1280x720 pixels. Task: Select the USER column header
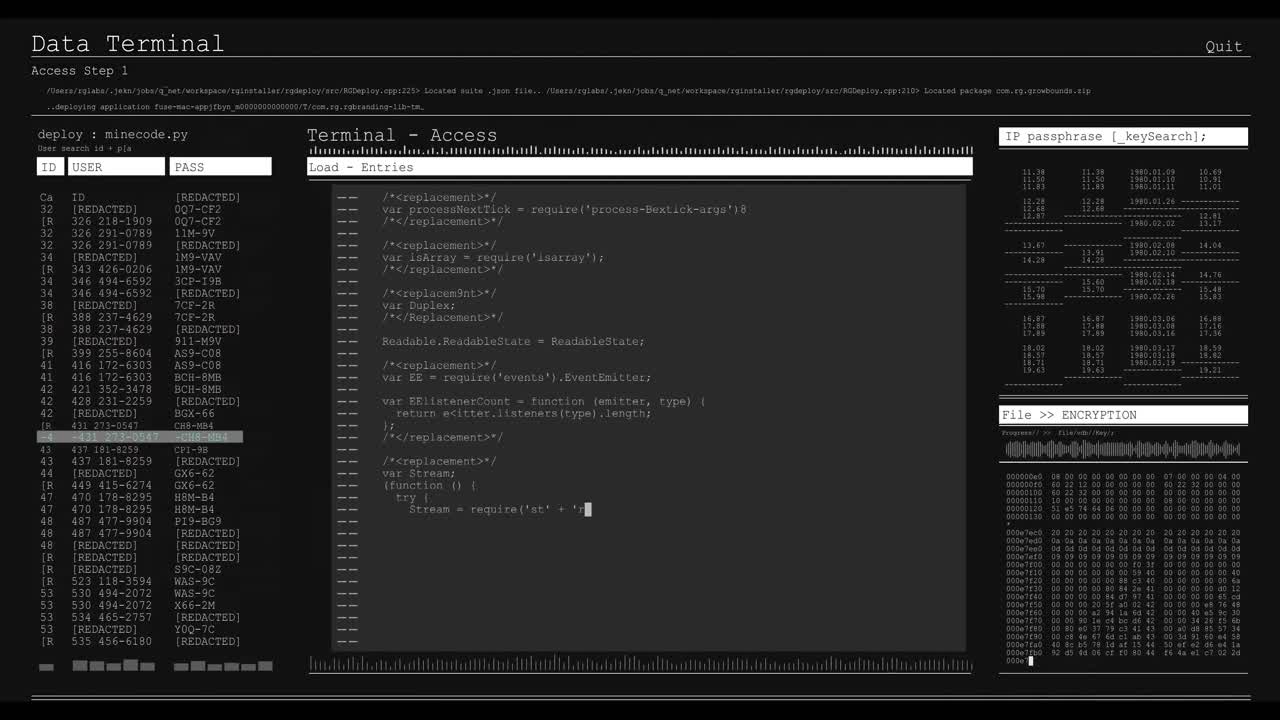[116, 167]
